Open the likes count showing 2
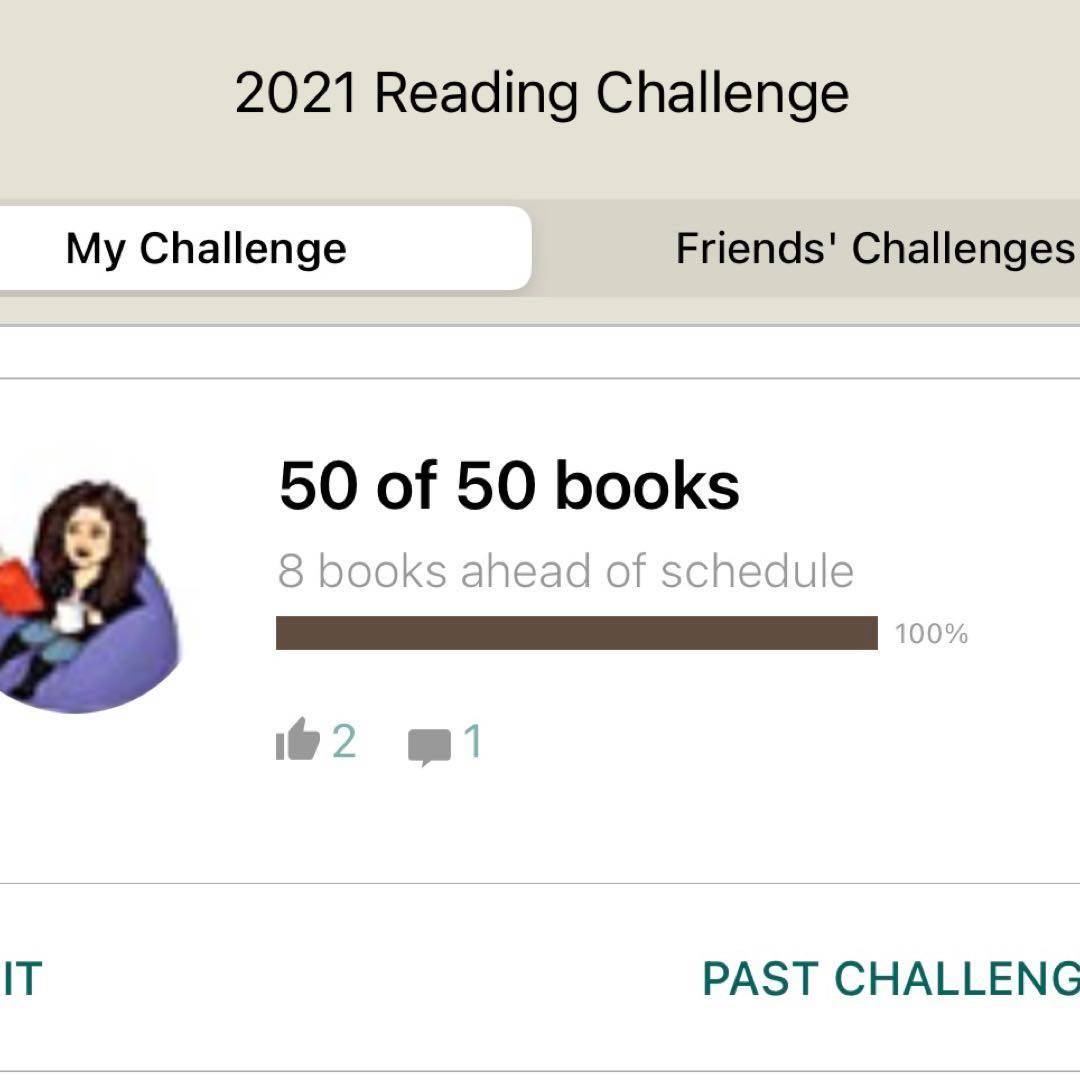 344,742
